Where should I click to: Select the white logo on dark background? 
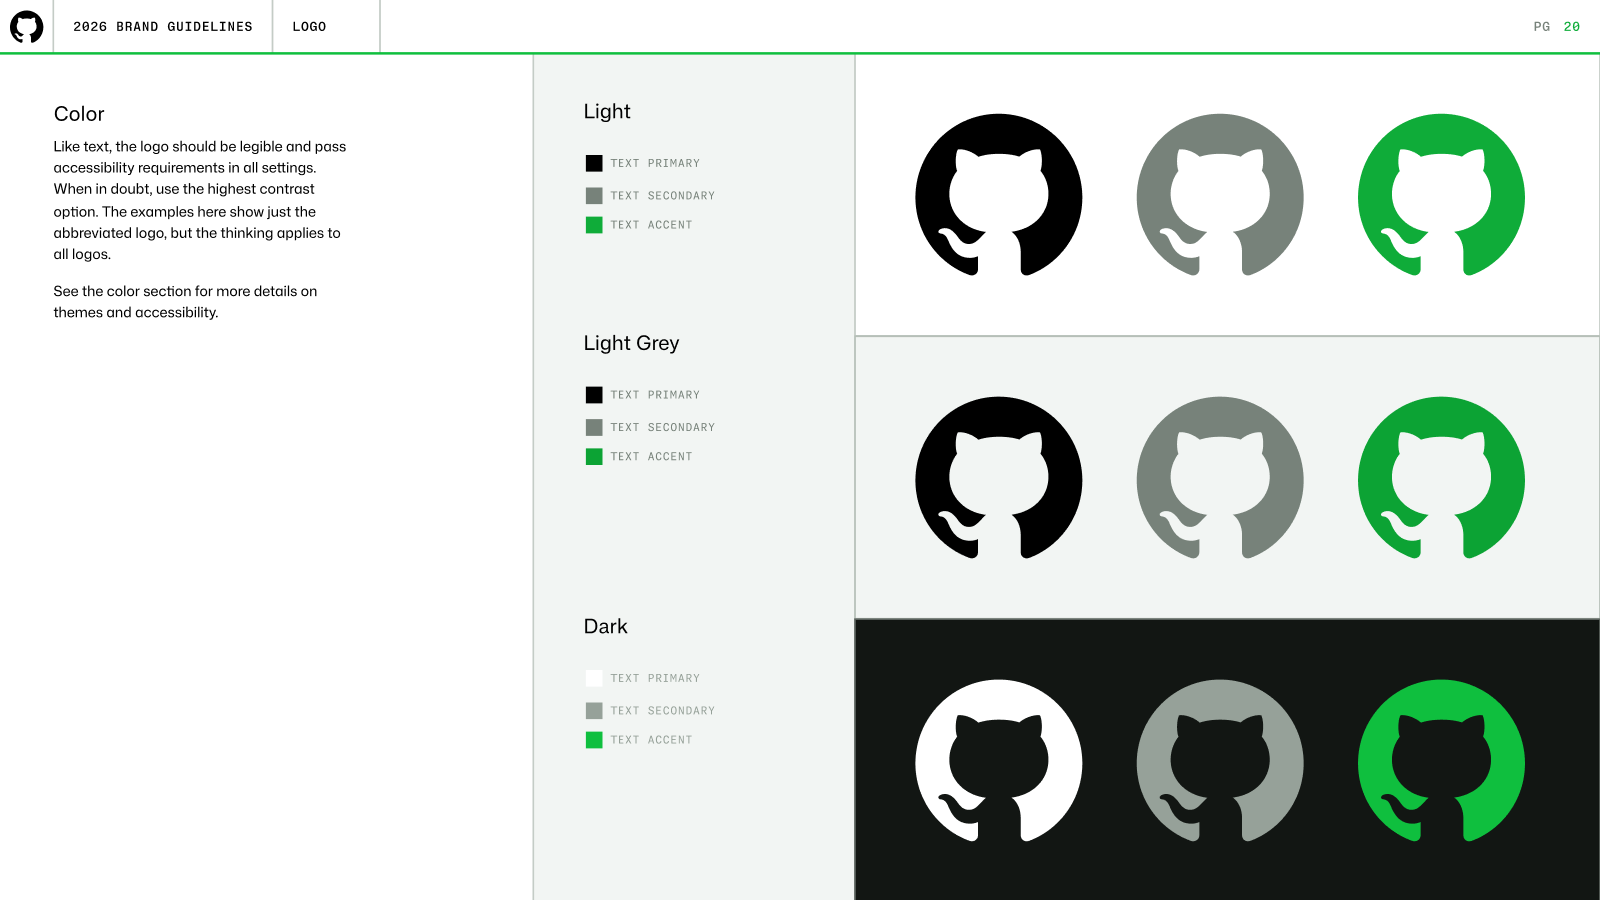[x=998, y=762]
